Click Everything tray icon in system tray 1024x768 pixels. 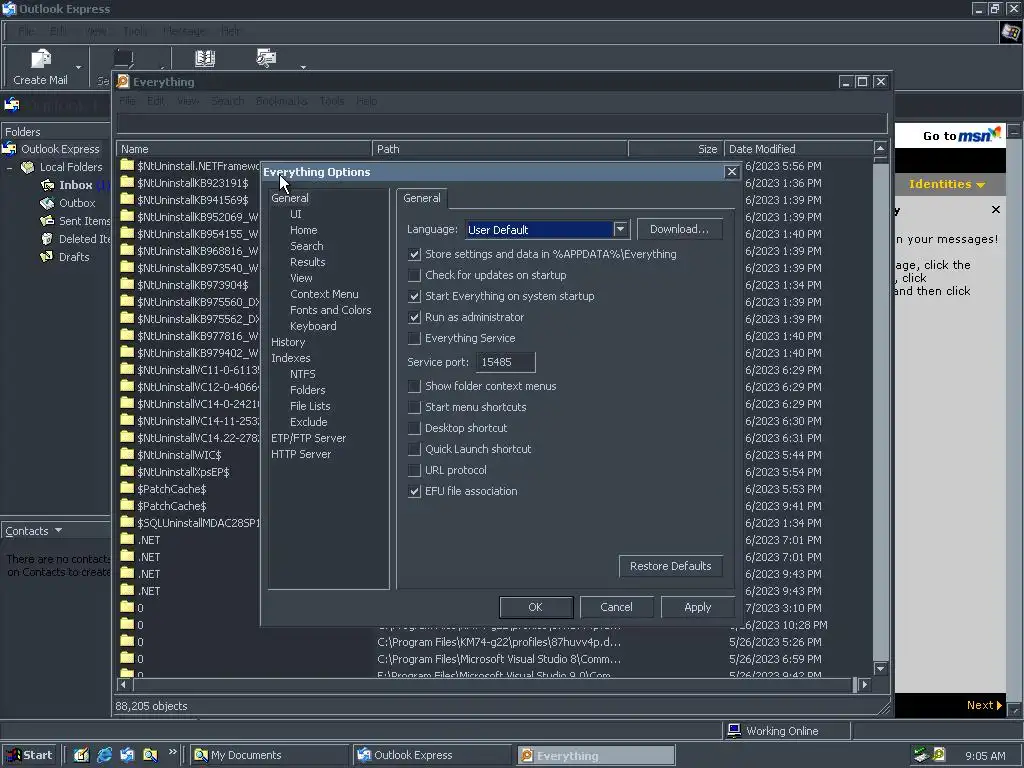tap(939, 755)
